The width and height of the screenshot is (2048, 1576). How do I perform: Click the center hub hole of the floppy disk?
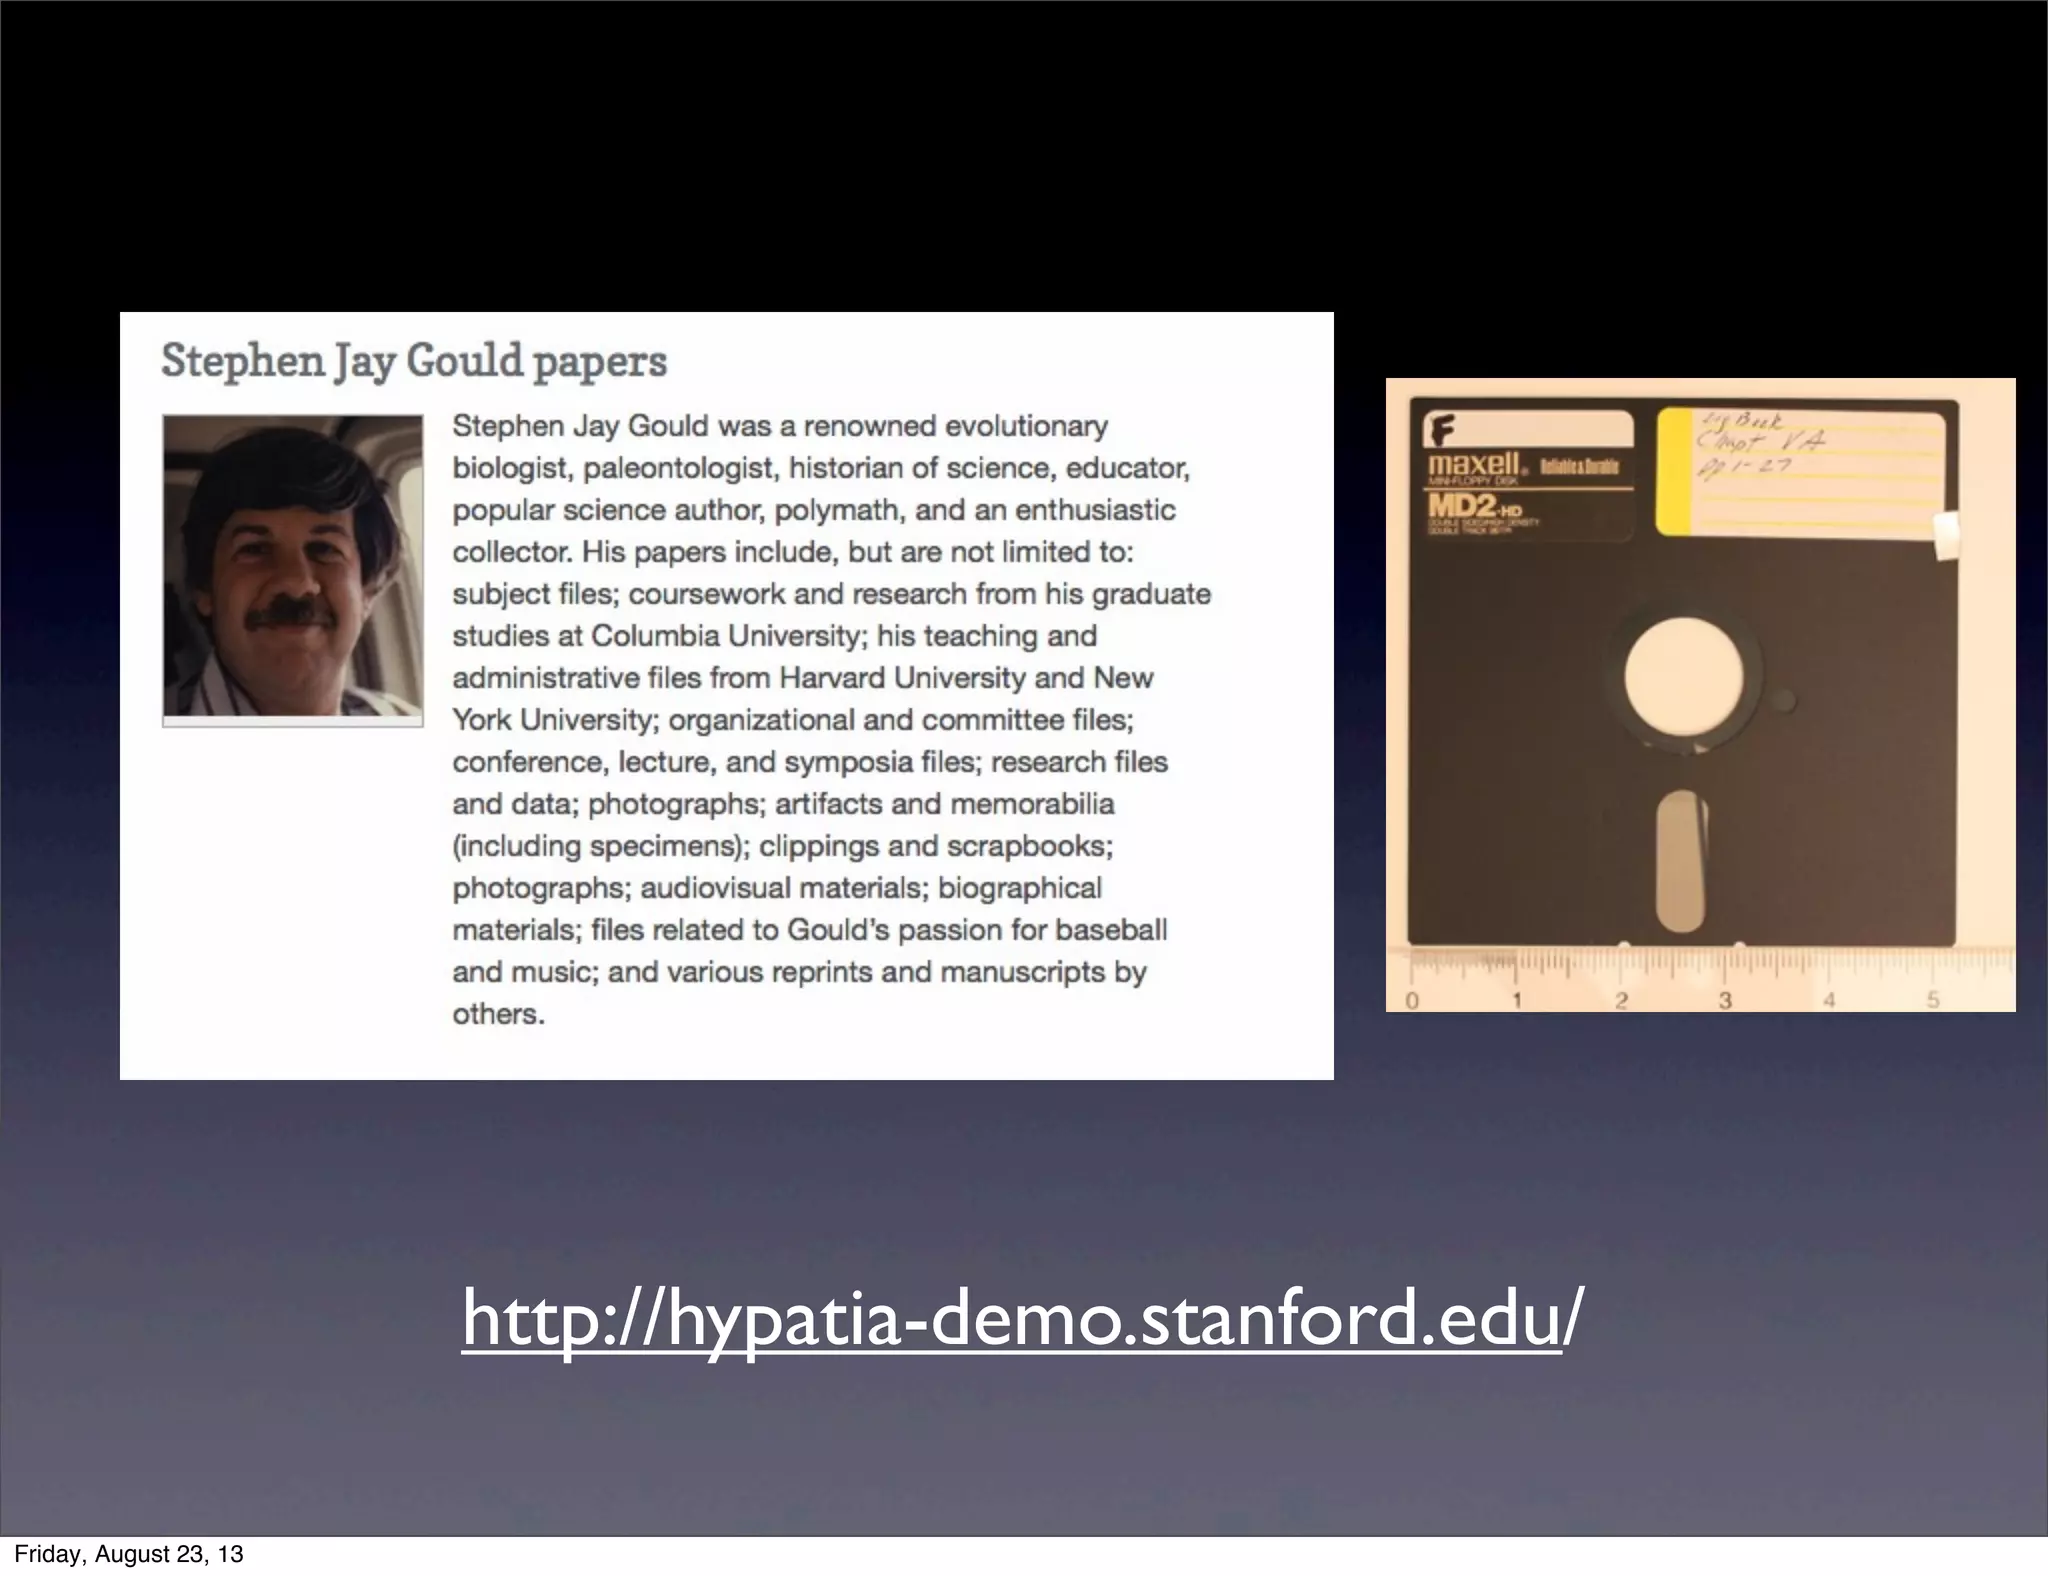(1684, 676)
